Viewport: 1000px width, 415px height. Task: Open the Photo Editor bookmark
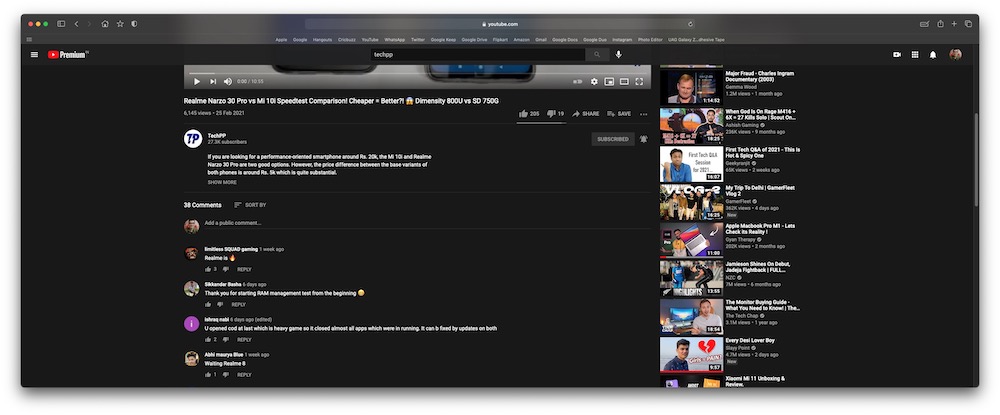point(650,40)
